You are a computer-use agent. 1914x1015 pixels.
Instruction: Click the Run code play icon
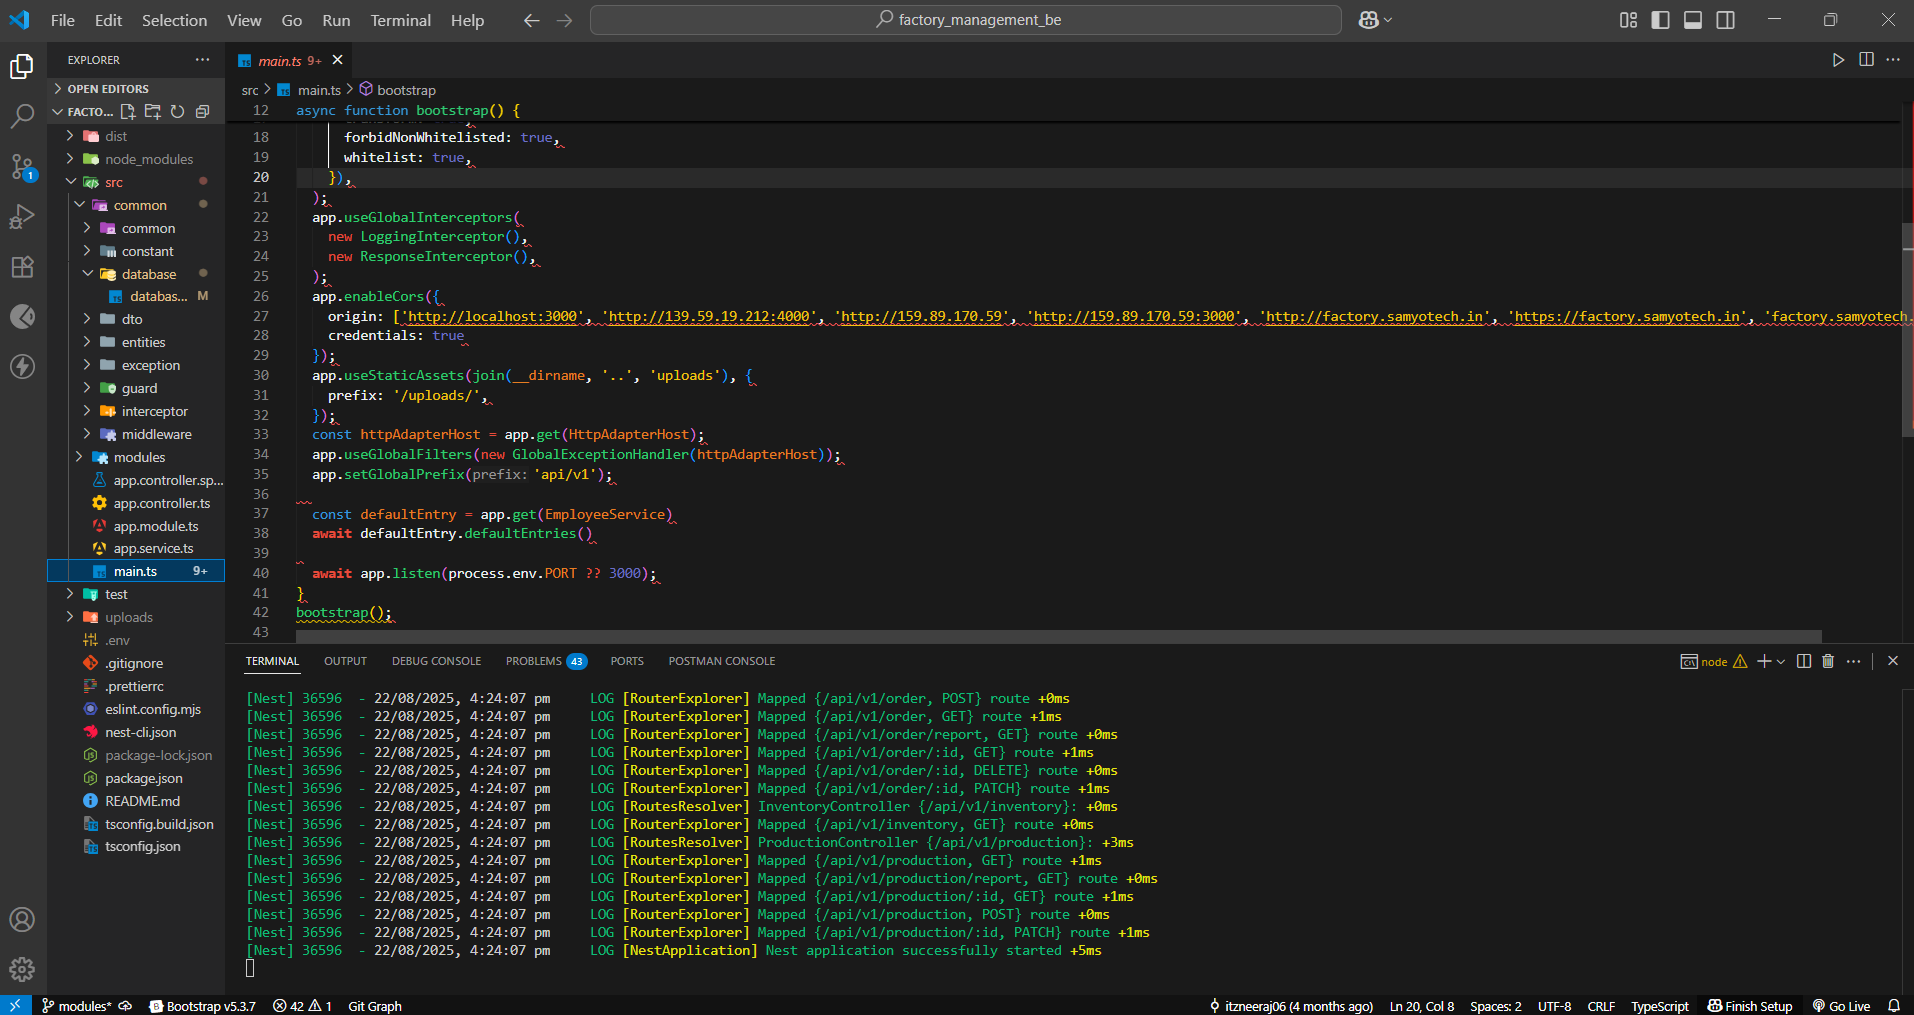coord(1838,60)
